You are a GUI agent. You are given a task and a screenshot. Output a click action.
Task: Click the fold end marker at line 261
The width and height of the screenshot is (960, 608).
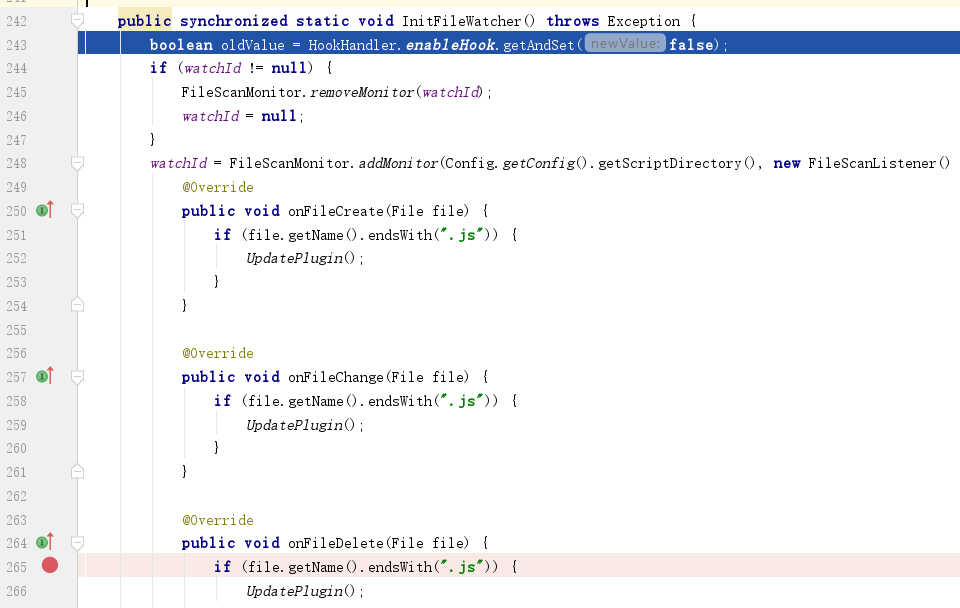pyautogui.click(x=78, y=471)
